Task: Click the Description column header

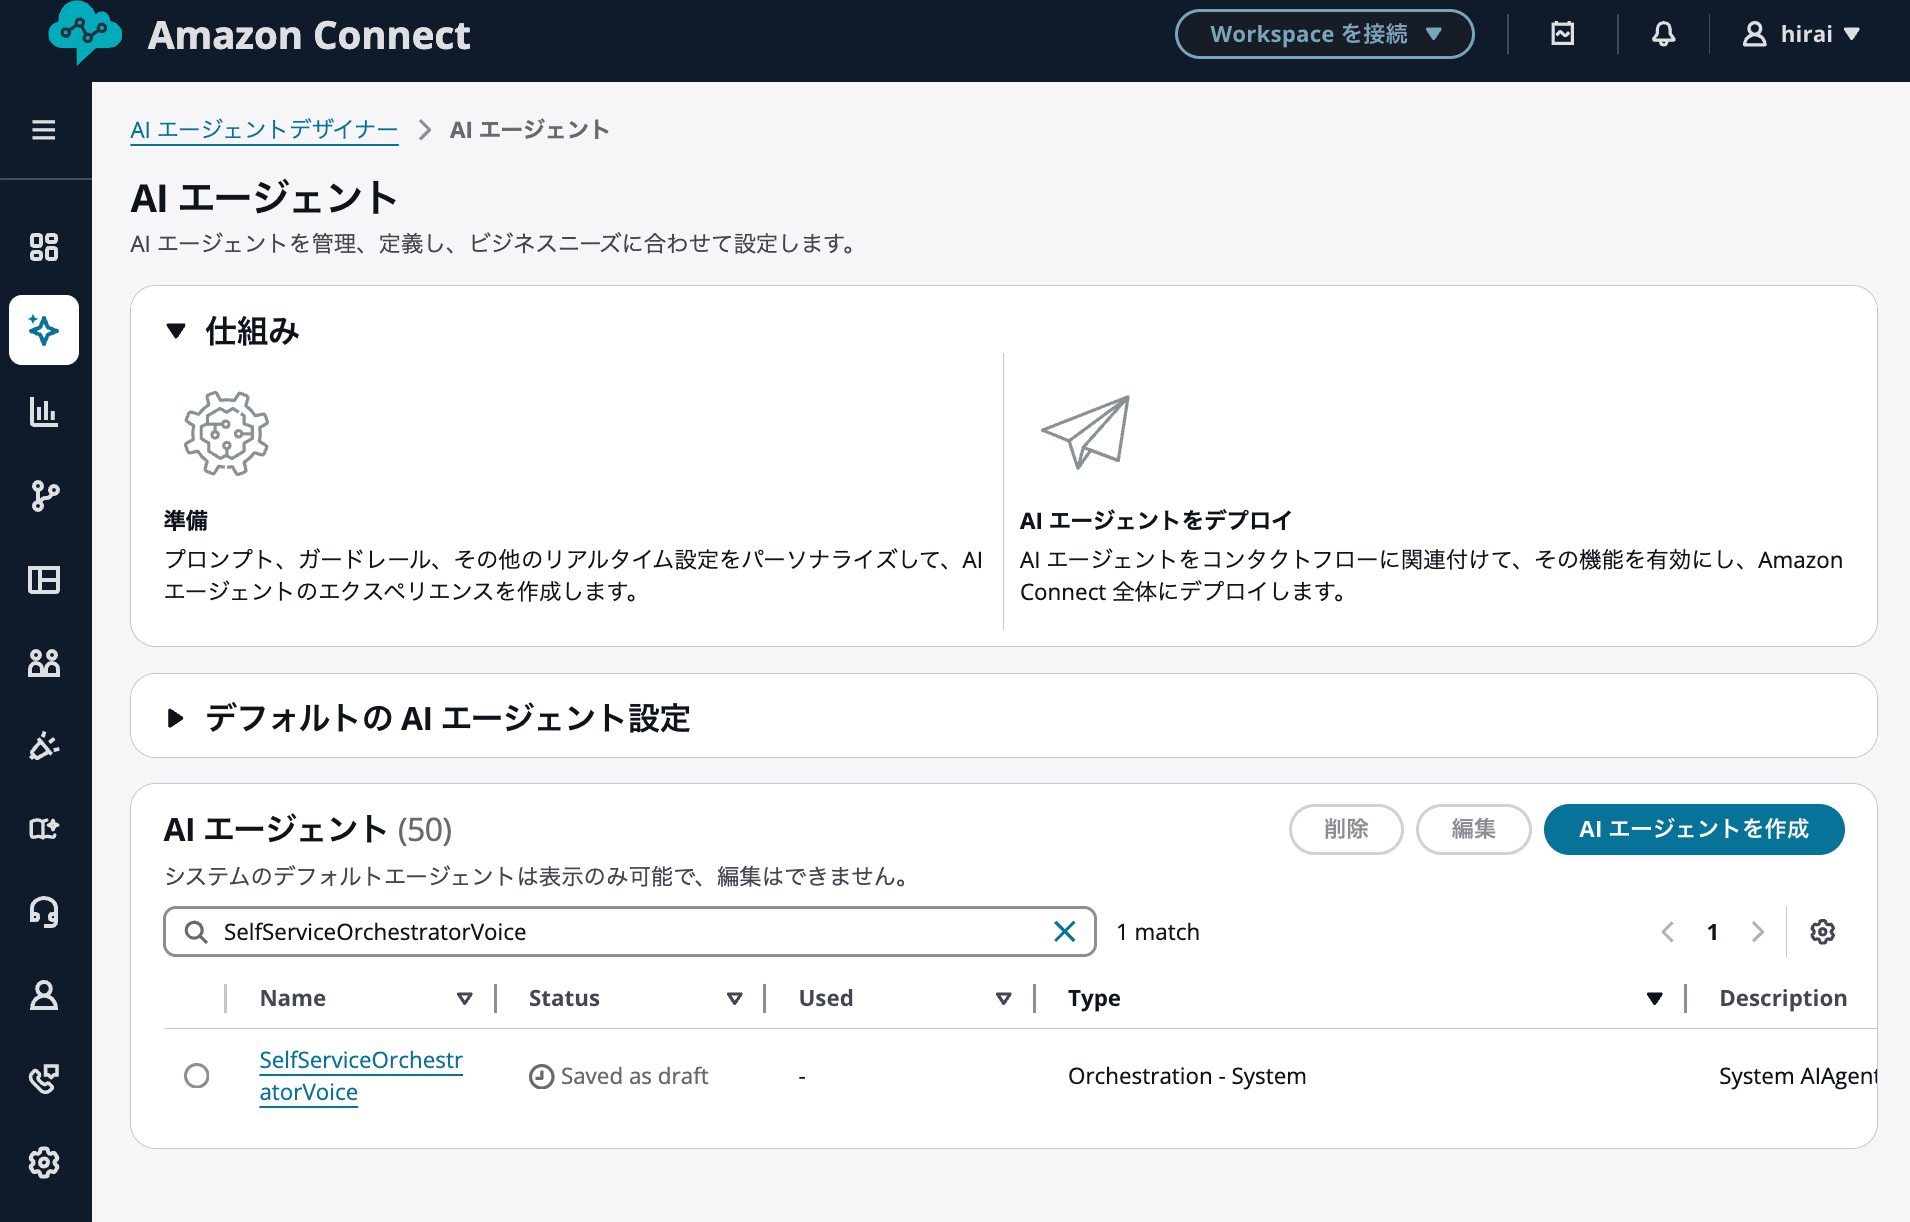Action: (x=1783, y=998)
